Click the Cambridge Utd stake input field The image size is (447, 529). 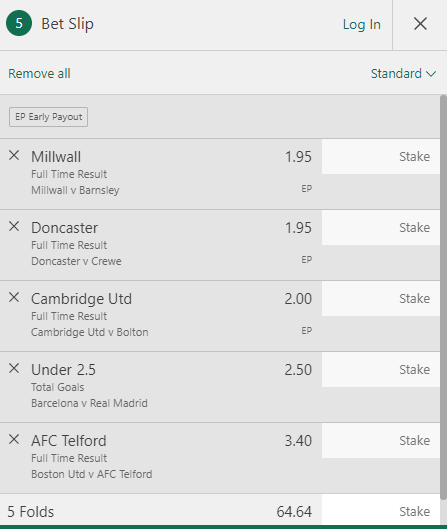point(381,299)
